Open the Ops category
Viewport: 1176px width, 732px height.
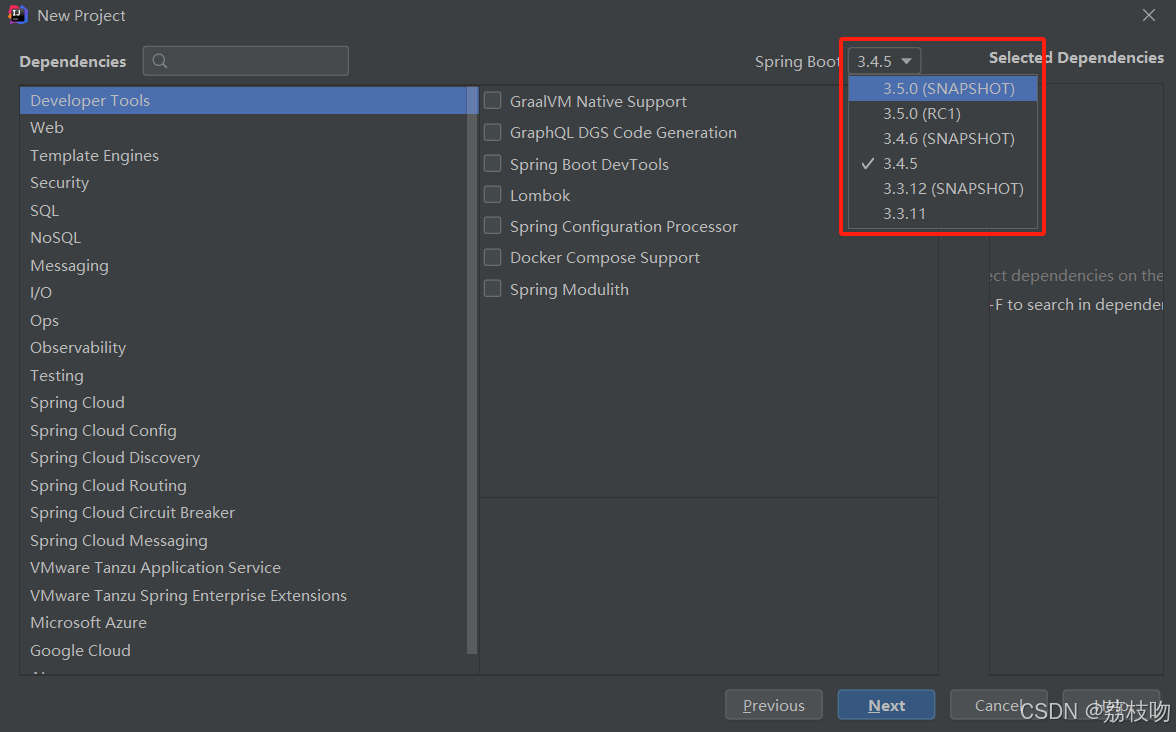(x=244, y=320)
